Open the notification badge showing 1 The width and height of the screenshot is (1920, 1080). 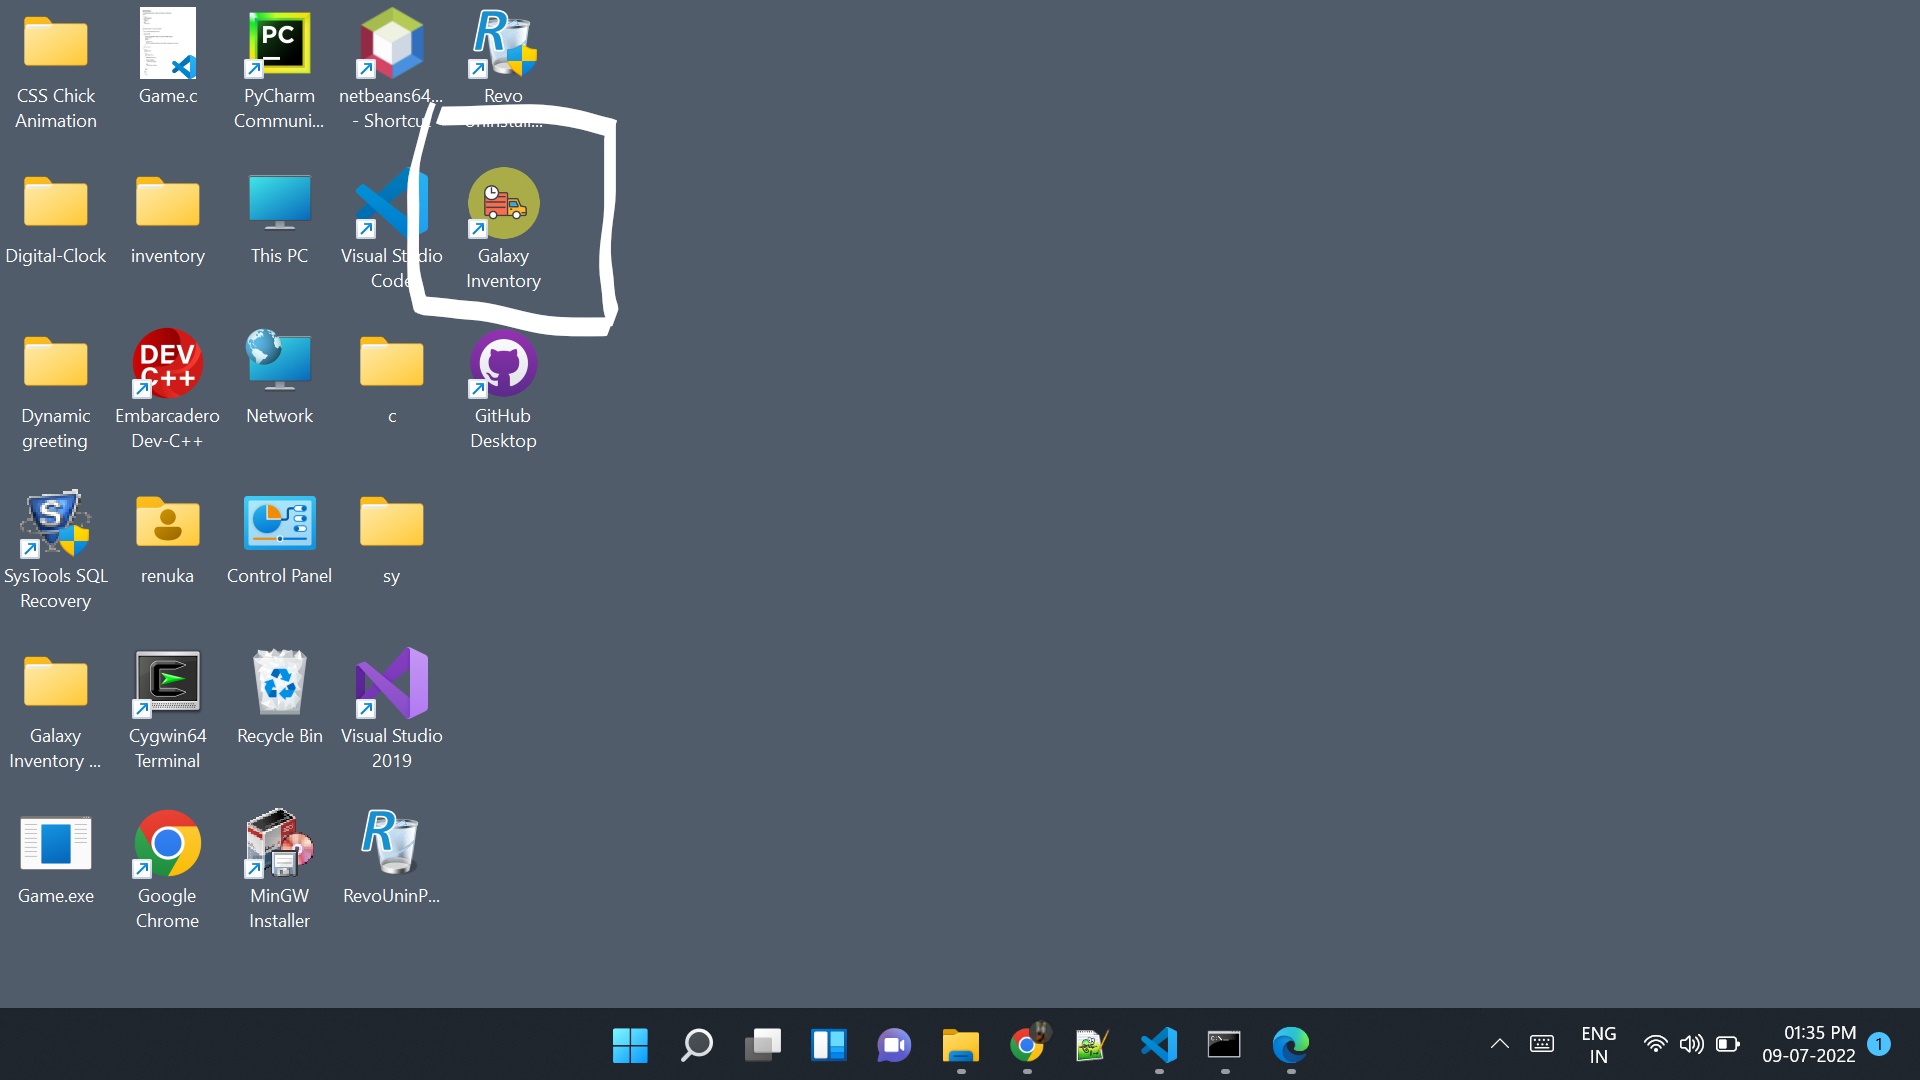1879,1044
